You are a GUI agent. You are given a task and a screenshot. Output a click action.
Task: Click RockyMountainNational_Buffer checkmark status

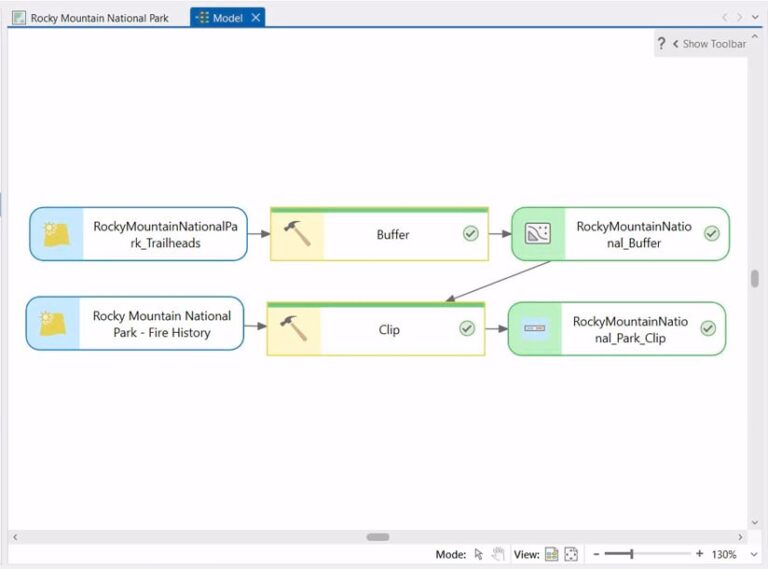(712, 234)
